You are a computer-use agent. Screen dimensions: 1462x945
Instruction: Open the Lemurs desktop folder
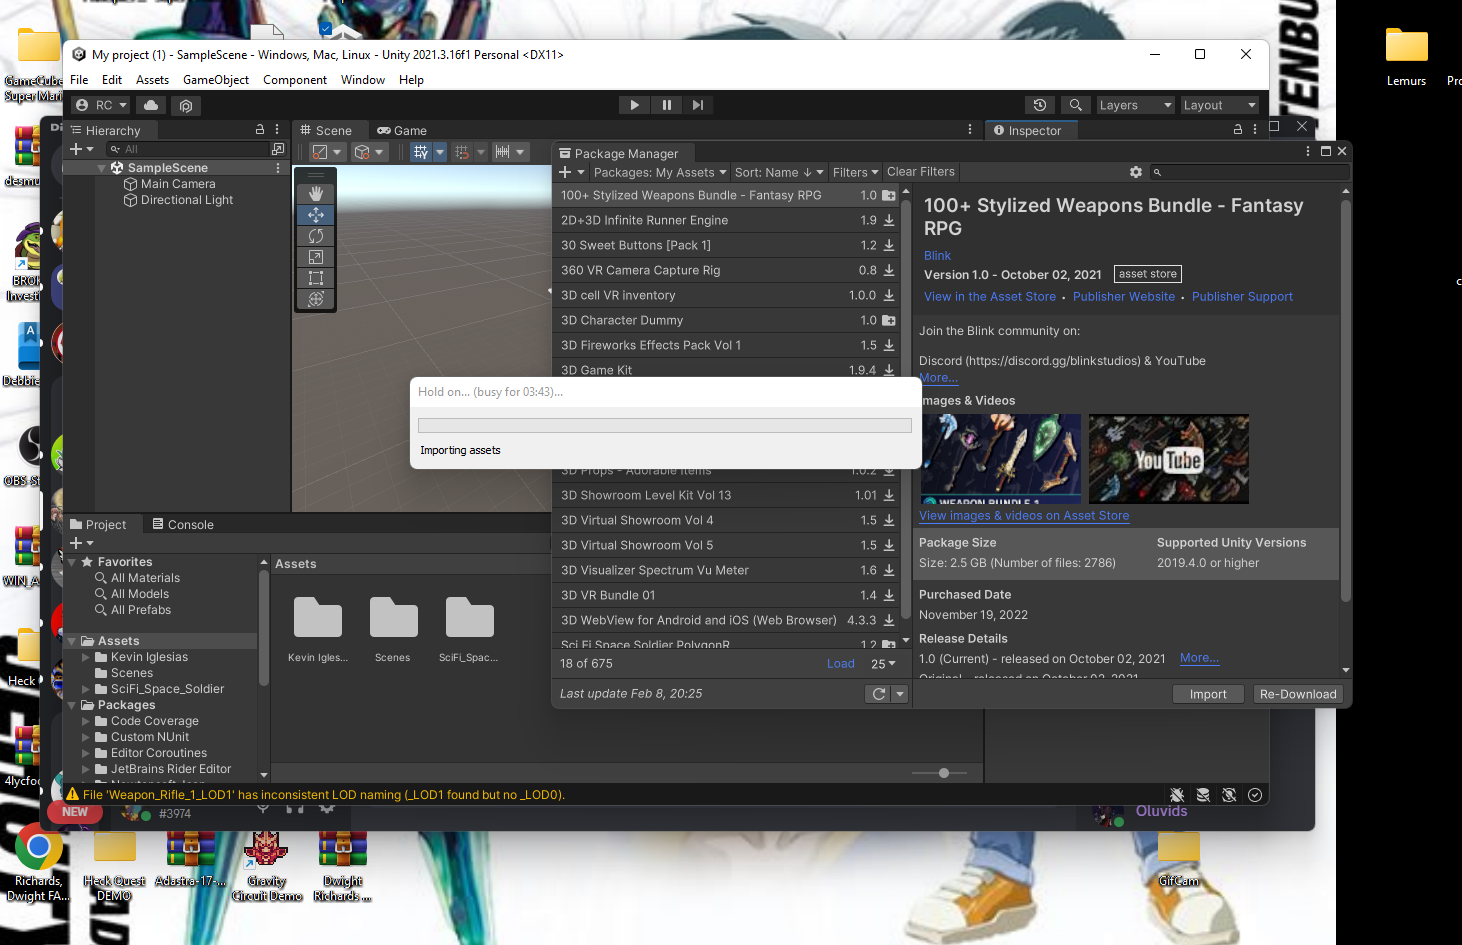tap(1406, 57)
